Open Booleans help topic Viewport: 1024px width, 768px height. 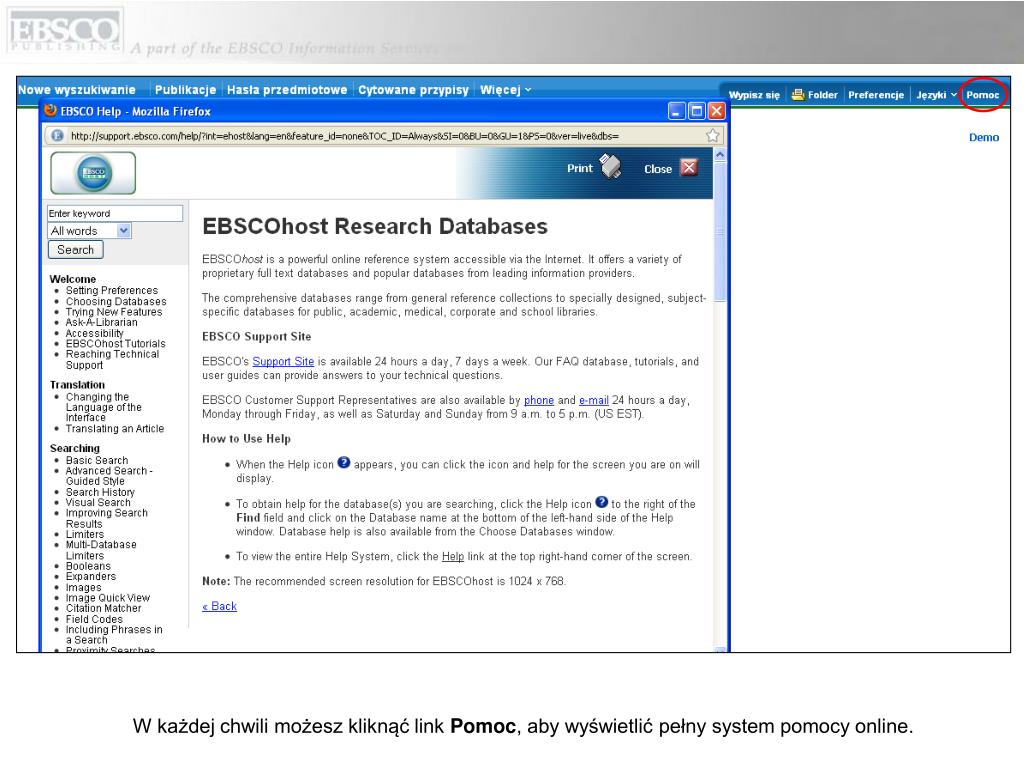(88, 566)
